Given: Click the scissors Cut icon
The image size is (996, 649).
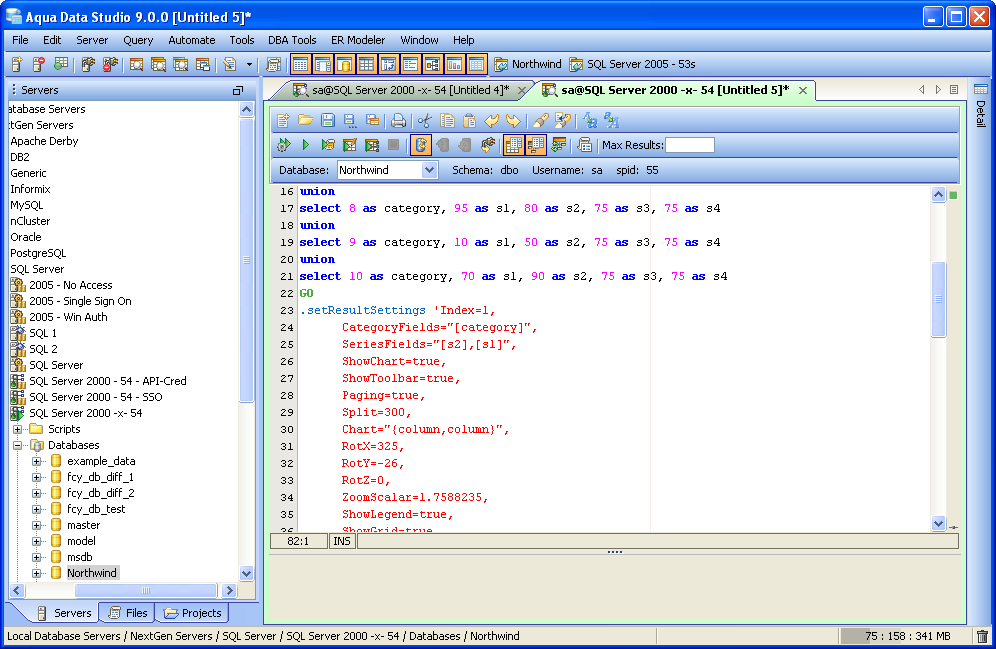Looking at the screenshot, I should (425, 120).
